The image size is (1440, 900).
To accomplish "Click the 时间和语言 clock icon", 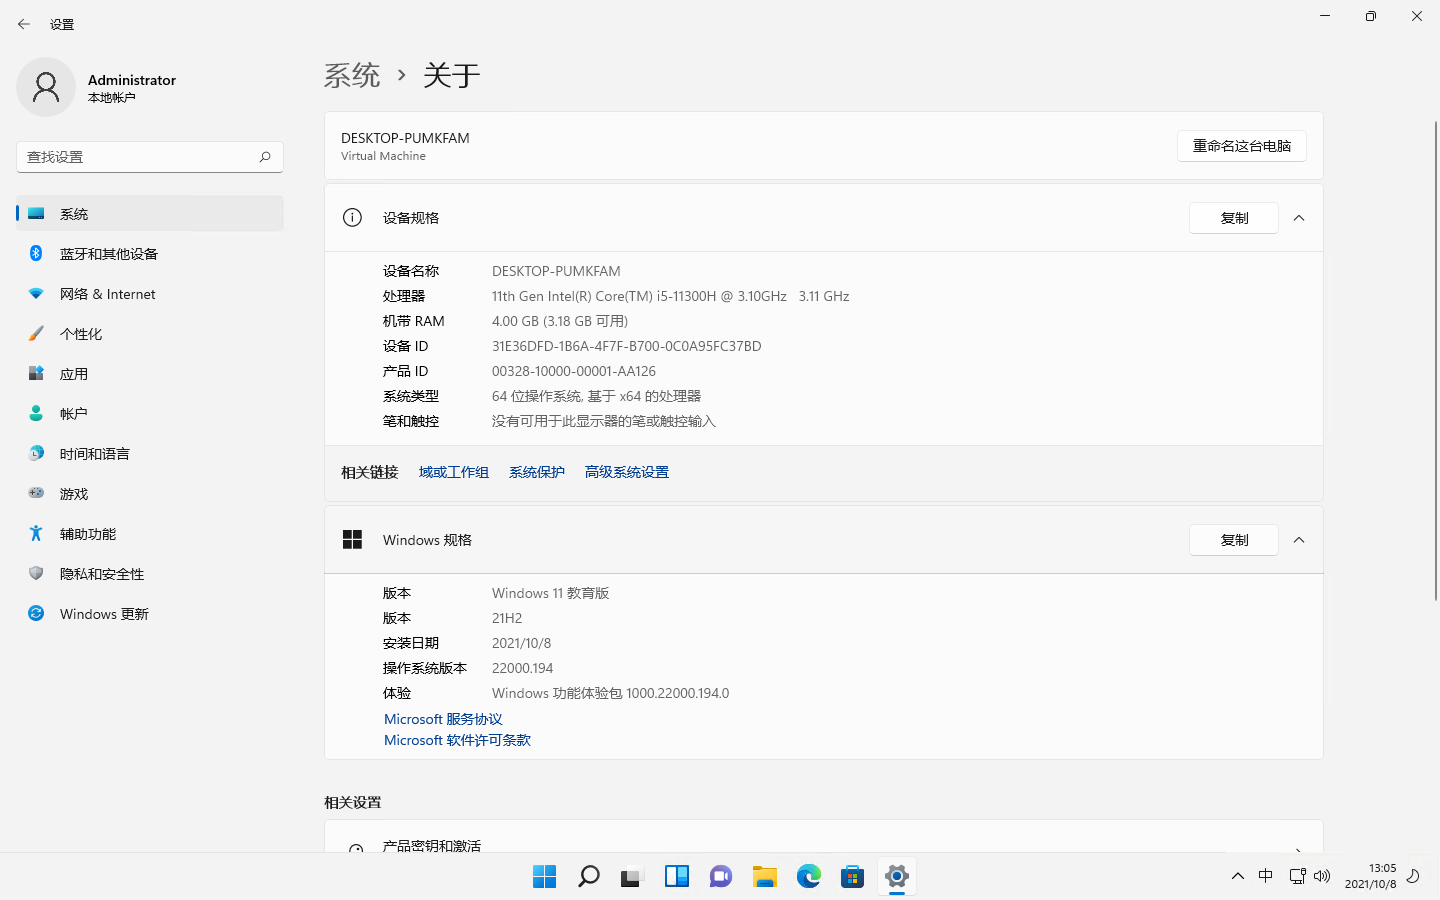I will (x=36, y=454).
